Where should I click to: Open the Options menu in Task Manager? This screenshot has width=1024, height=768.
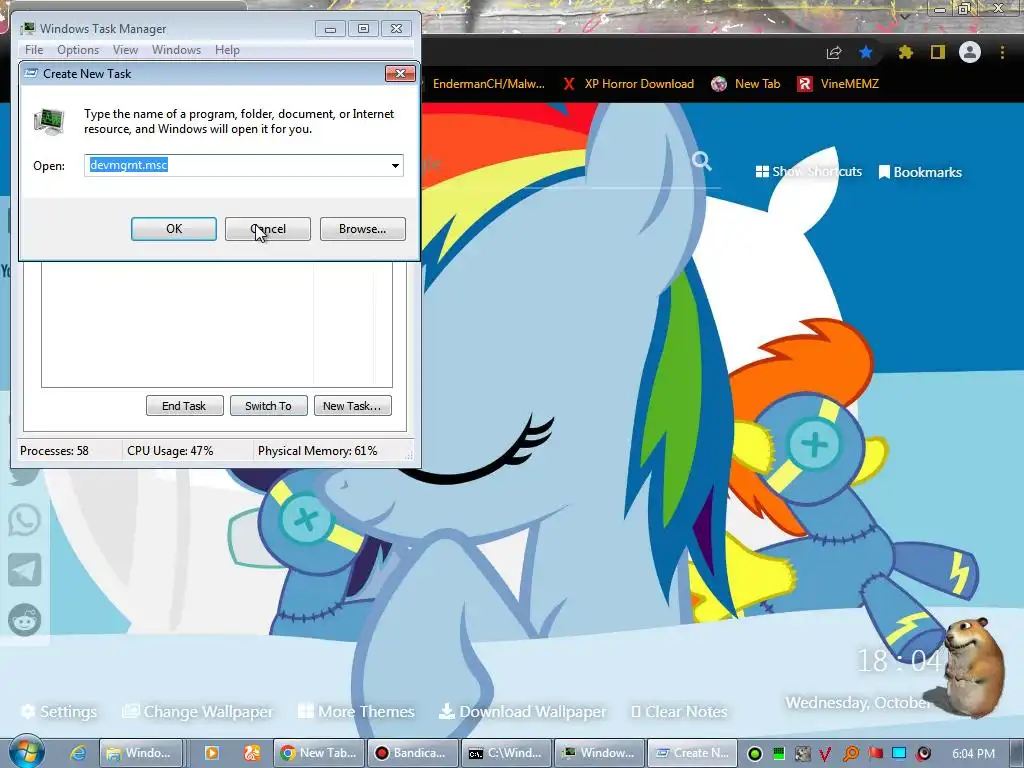[x=78, y=50]
